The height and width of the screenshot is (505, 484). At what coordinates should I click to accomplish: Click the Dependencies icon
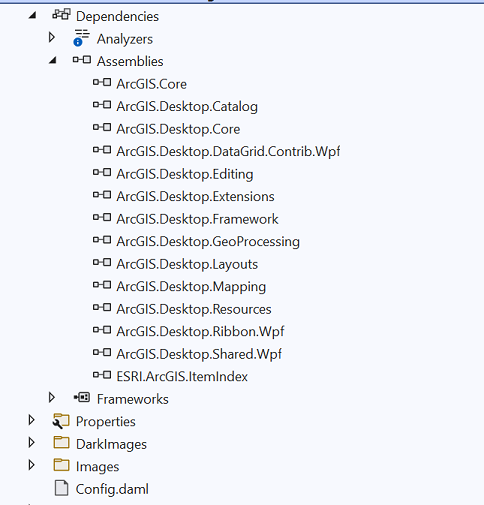tap(61, 15)
